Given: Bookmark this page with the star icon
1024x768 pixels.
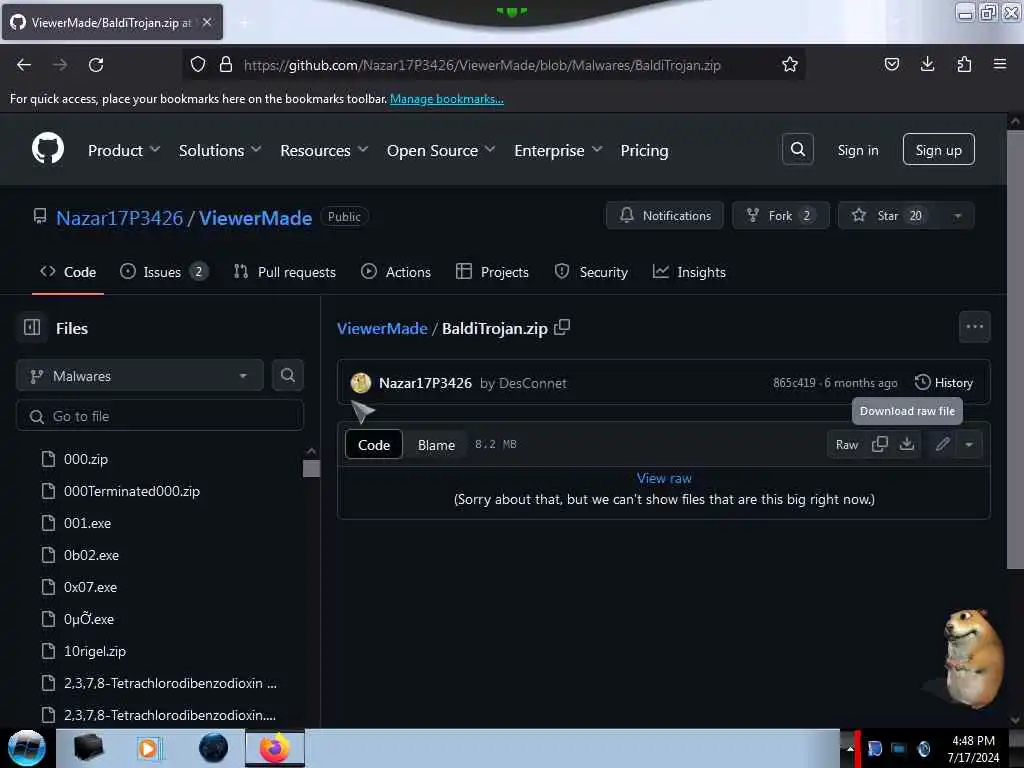Looking at the screenshot, I should point(790,64).
